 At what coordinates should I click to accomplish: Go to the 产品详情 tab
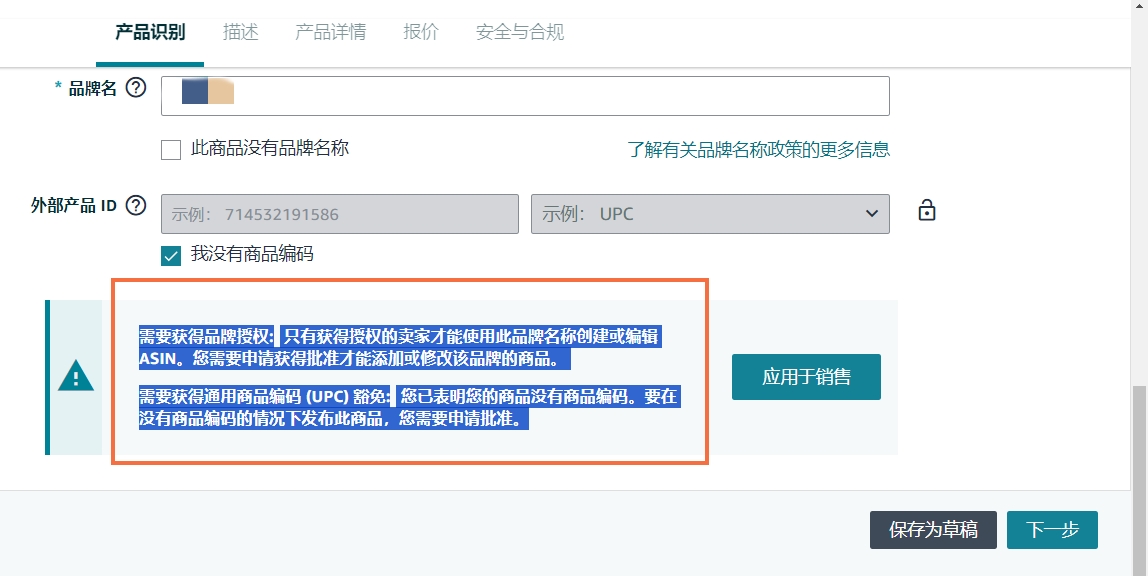click(330, 32)
